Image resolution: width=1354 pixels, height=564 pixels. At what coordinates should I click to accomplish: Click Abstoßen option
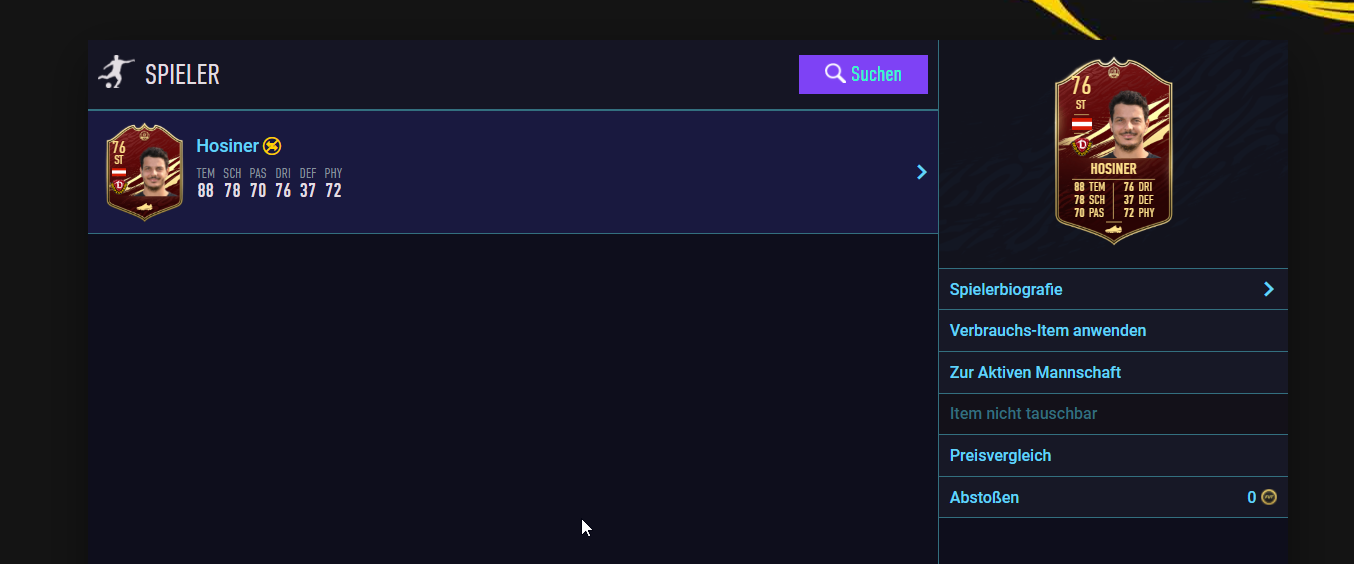[1113, 497]
